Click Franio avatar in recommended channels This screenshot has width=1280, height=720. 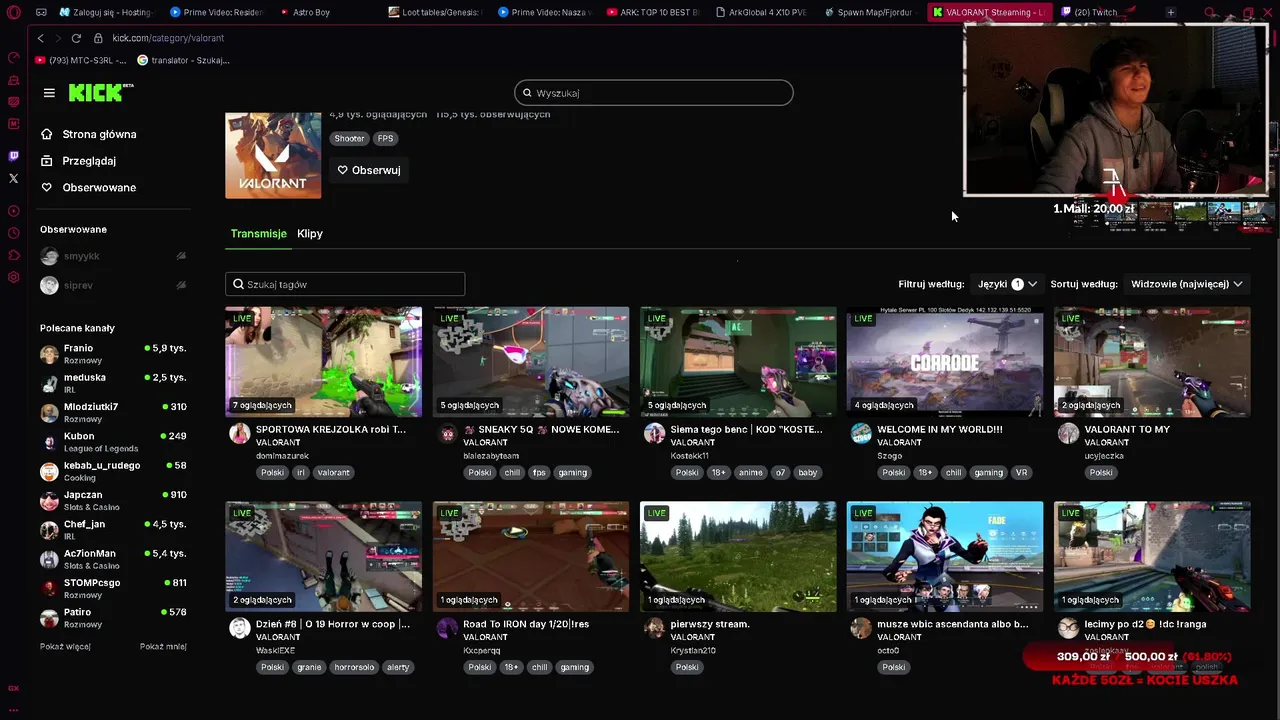coord(49,354)
